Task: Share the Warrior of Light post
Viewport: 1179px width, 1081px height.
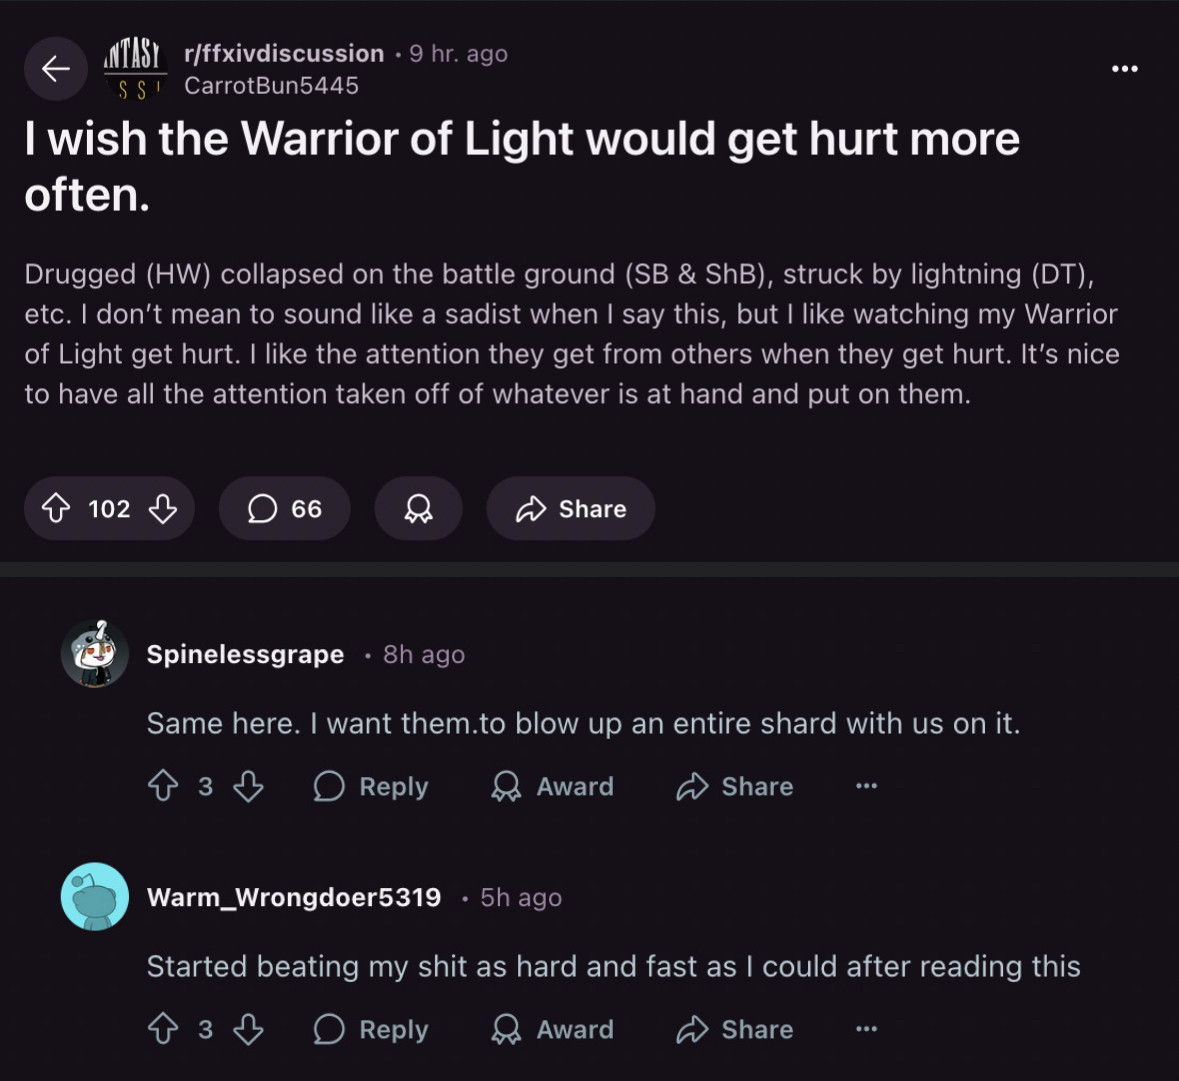Action: [571, 509]
